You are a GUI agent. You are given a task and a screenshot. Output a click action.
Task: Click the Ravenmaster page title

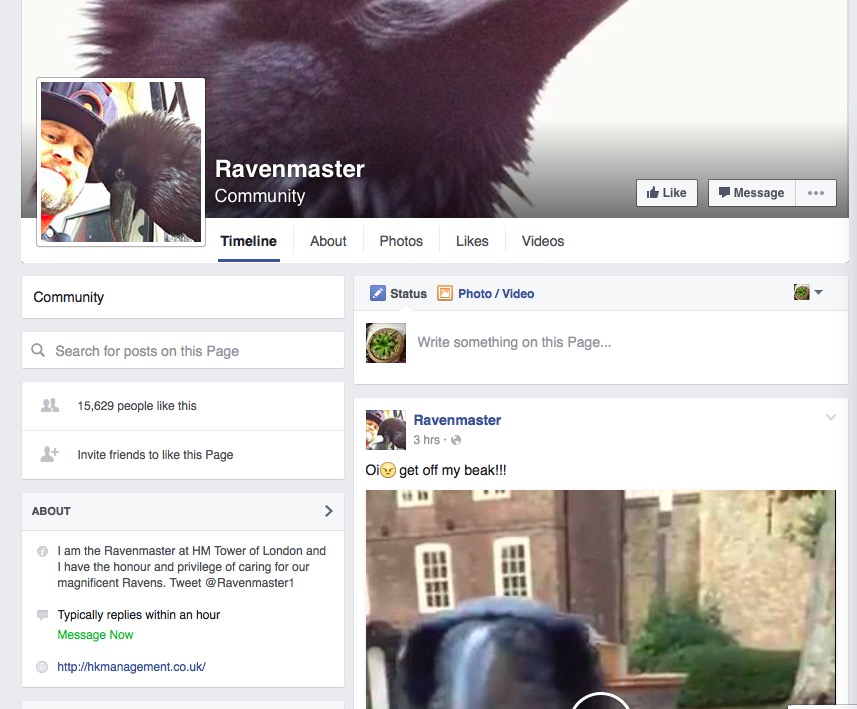[x=290, y=169]
